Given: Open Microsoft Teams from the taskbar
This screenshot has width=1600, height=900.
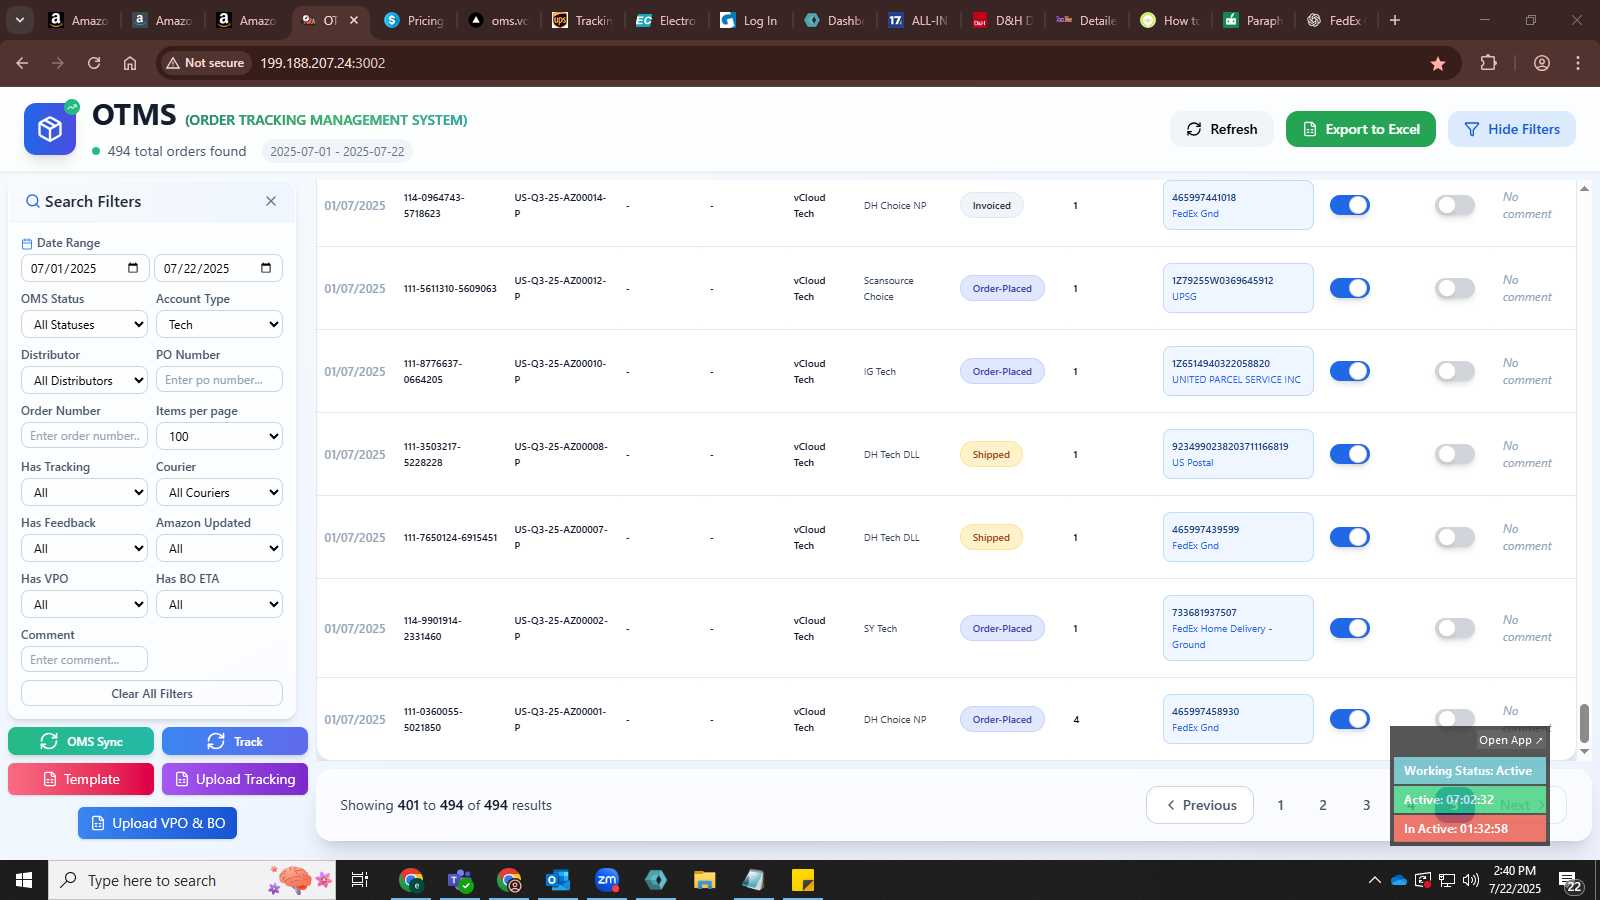Looking at the screenshot, I should [x=460, y=880].
